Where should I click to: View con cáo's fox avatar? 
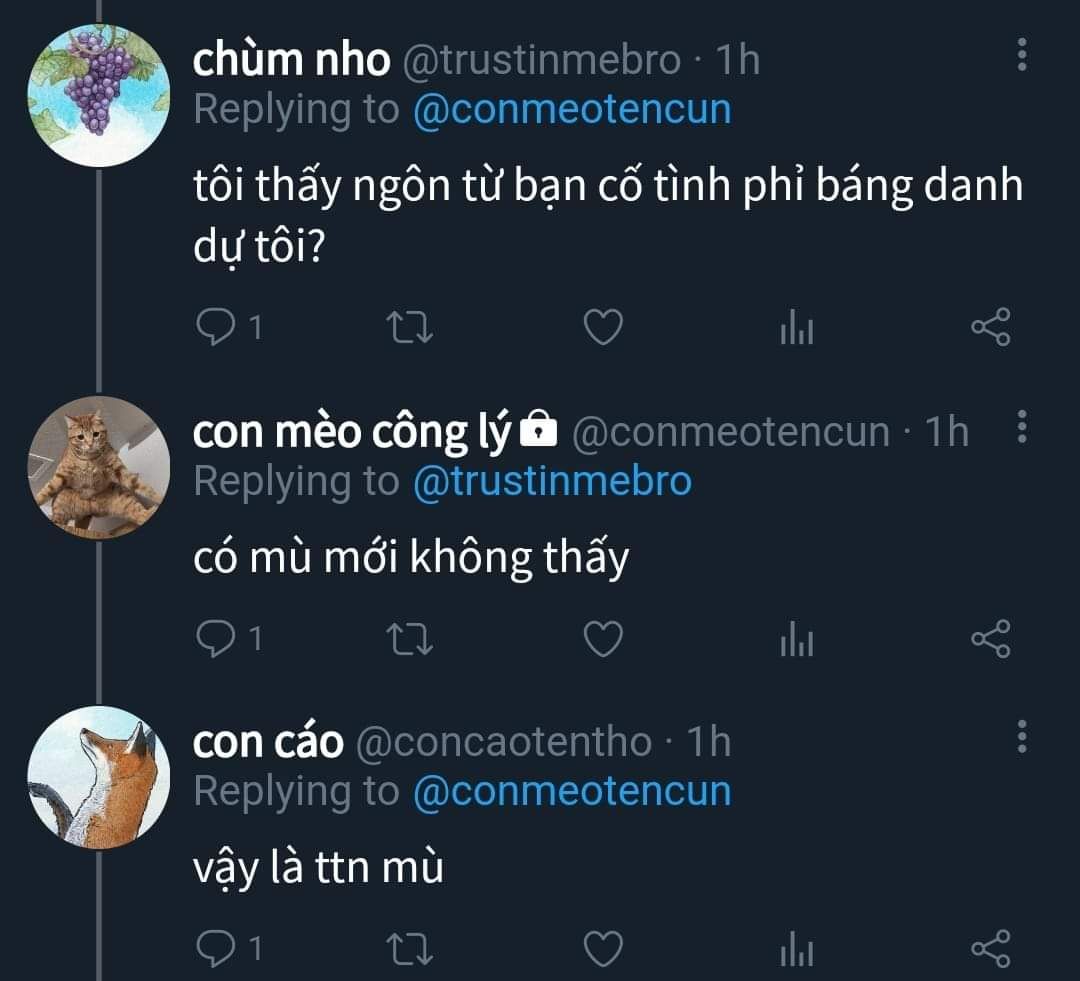tap(98, 777)
